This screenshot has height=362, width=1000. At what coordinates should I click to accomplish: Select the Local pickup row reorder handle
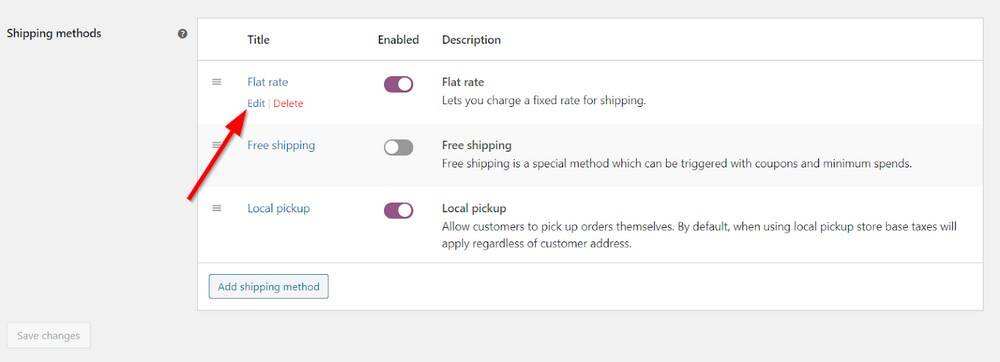coord(217,208)
